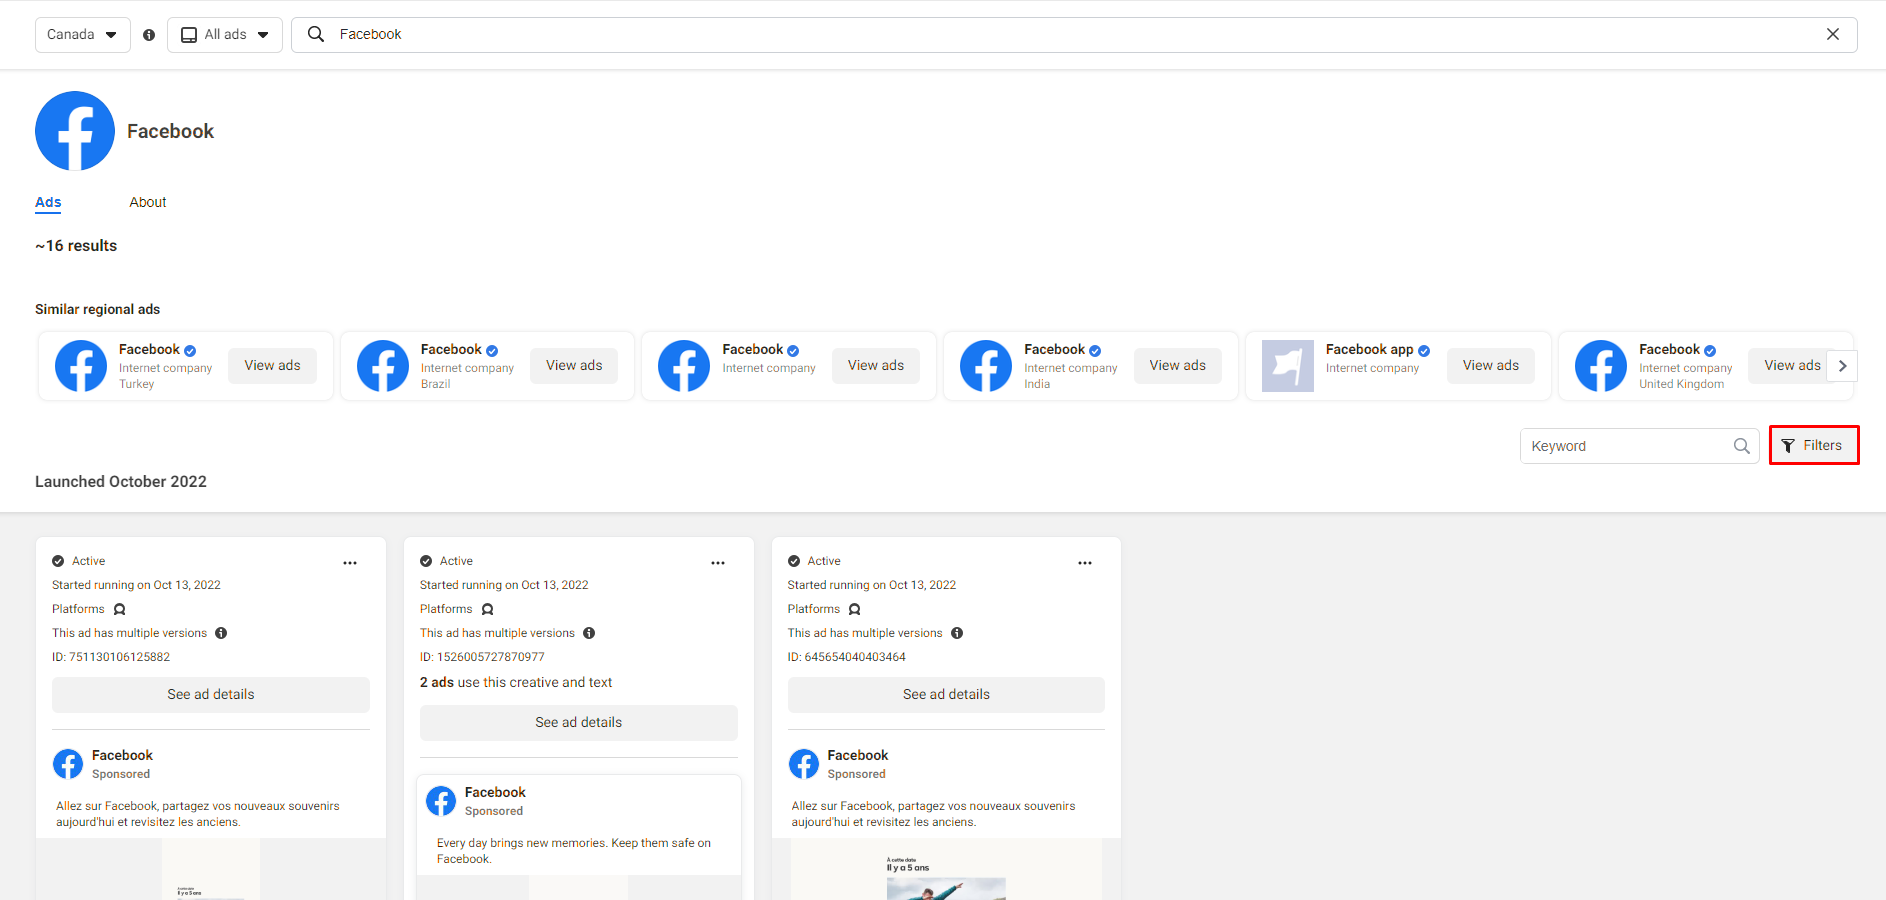Click the Facebook app page name

[x=1370, y=350]
